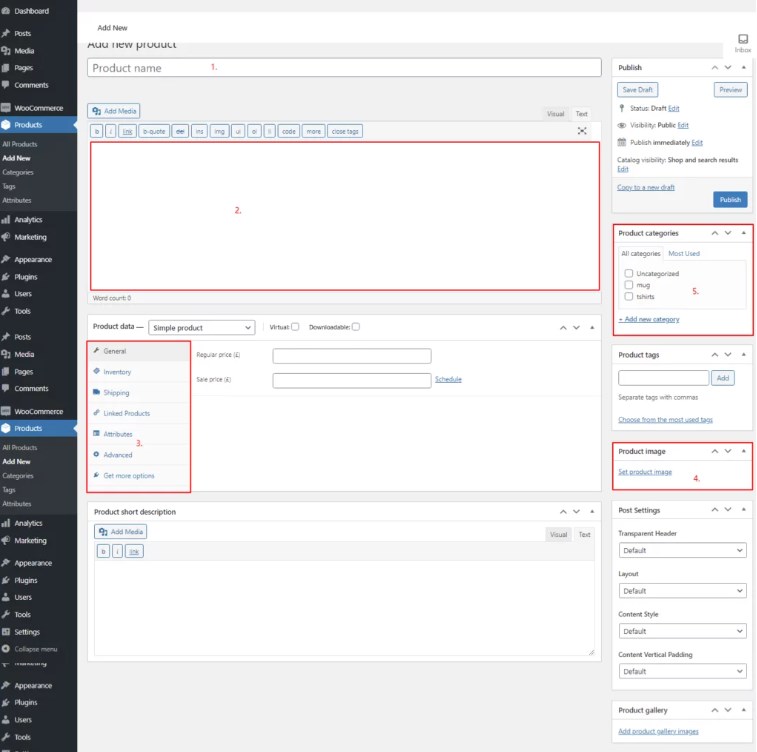Select Linked Products in the Product data panel
The image size is (757, 752).
point(126,413)
